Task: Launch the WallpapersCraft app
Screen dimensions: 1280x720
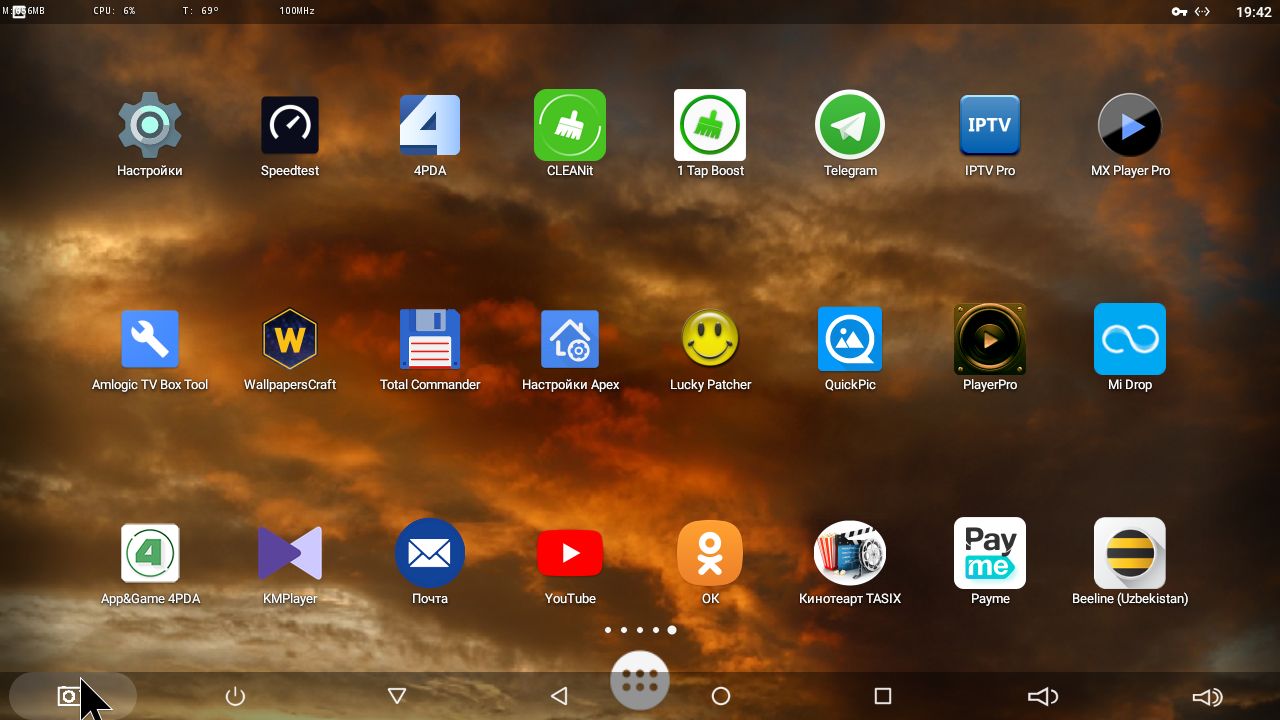Action: point(290,339)
